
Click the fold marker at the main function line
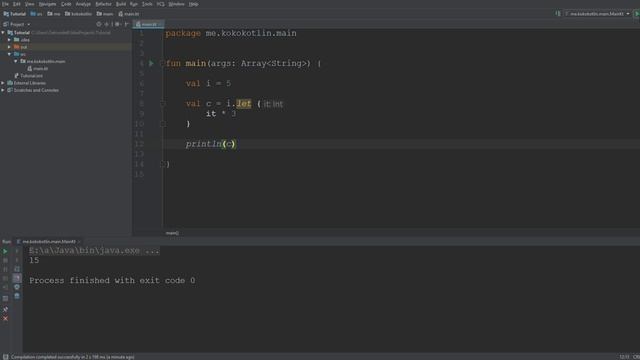(x=162, y=63)
